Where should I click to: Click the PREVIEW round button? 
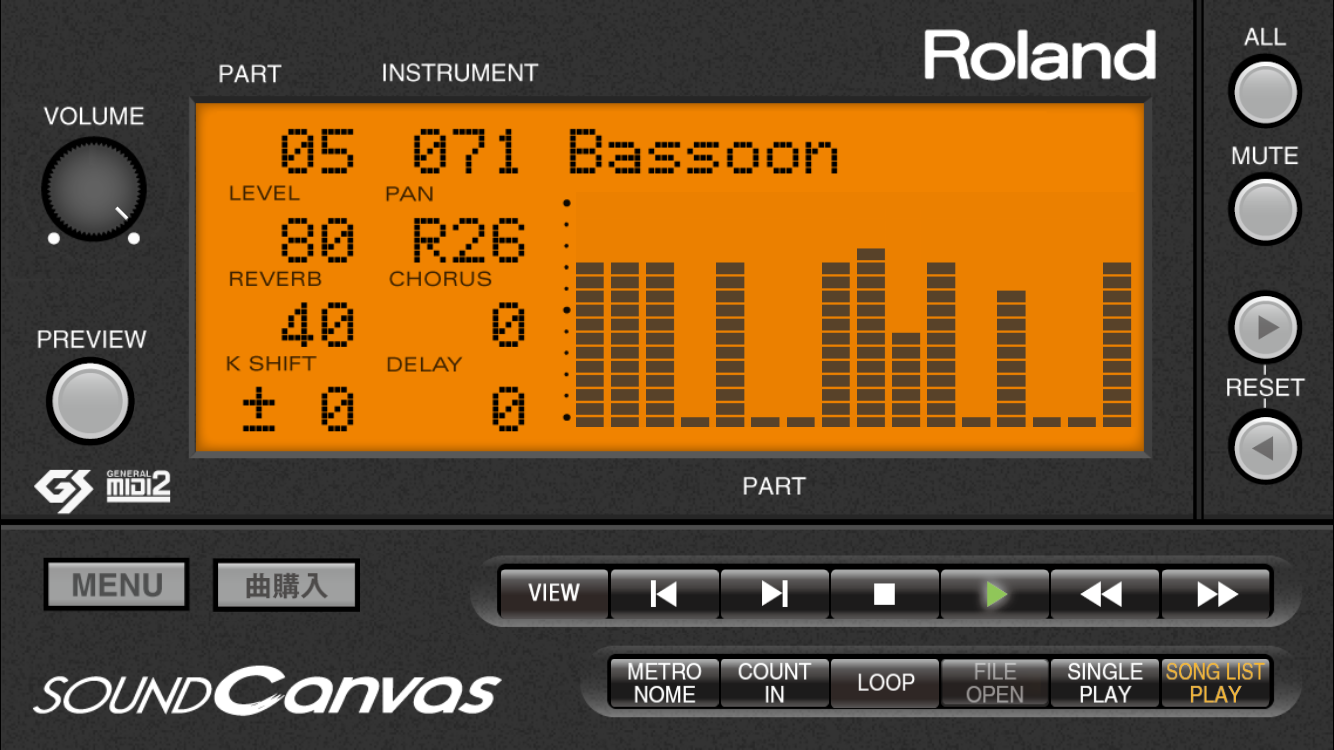pyautogui.click(x=90, y=401)
